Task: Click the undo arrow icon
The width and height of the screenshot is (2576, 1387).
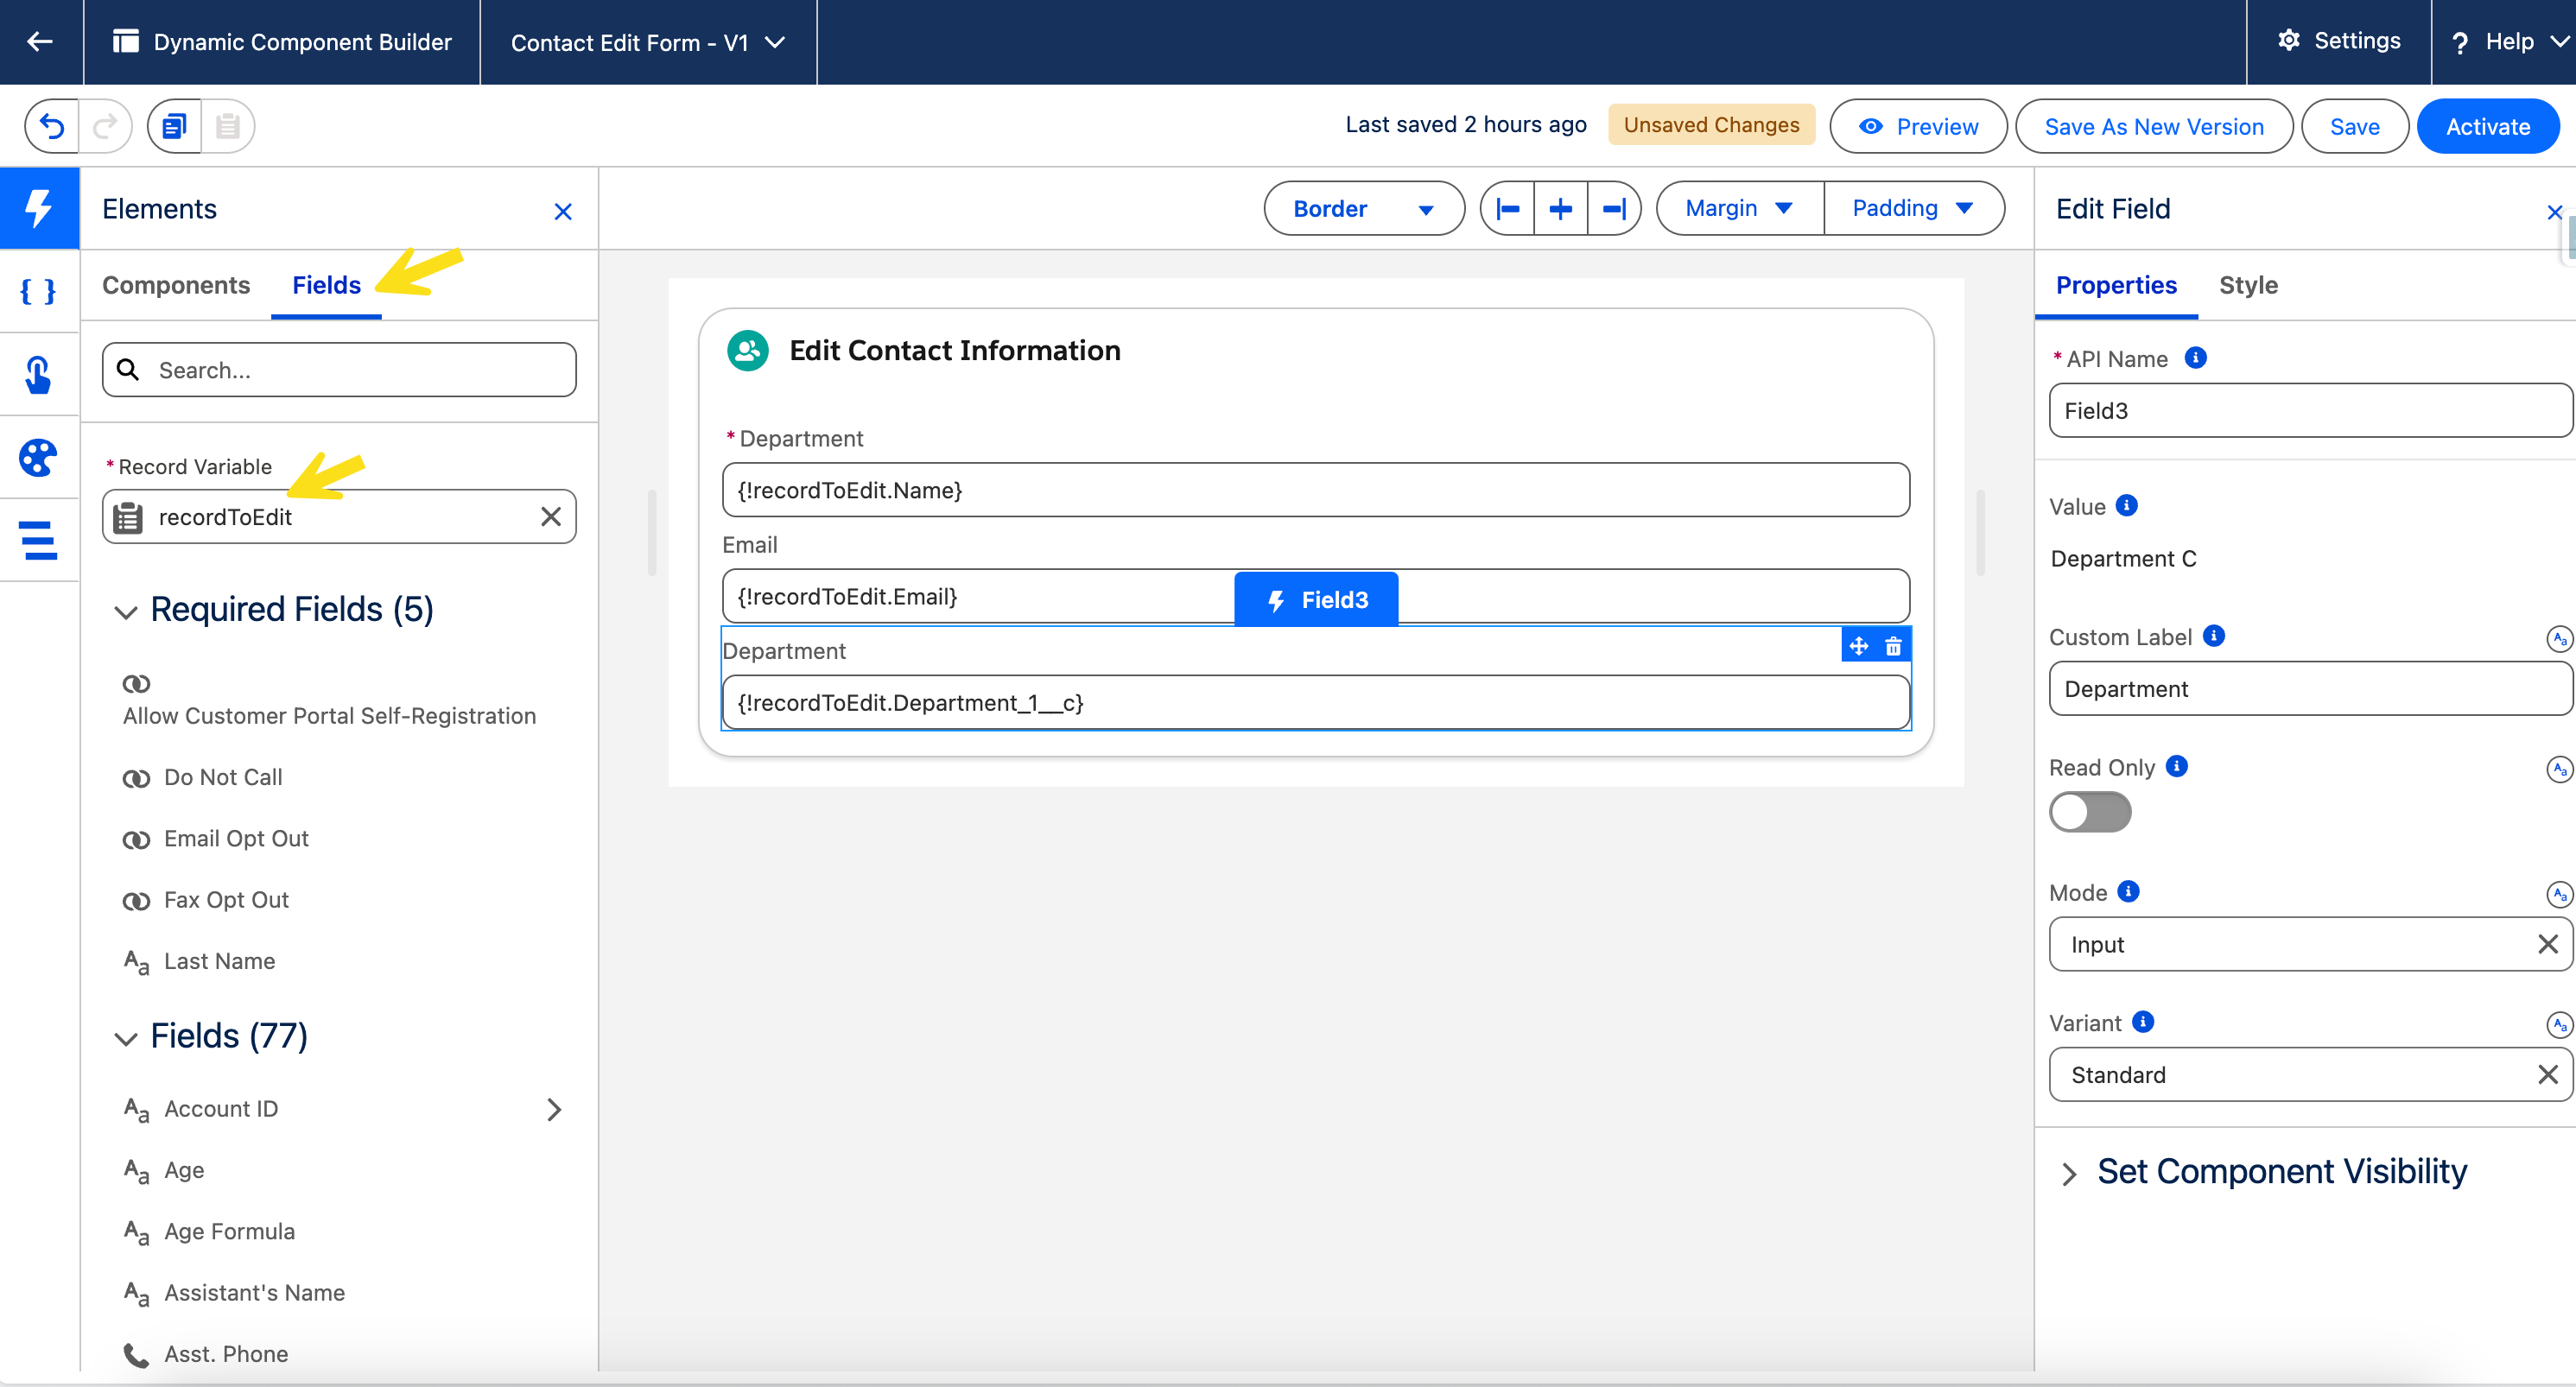Action: (x=52, y=126)
